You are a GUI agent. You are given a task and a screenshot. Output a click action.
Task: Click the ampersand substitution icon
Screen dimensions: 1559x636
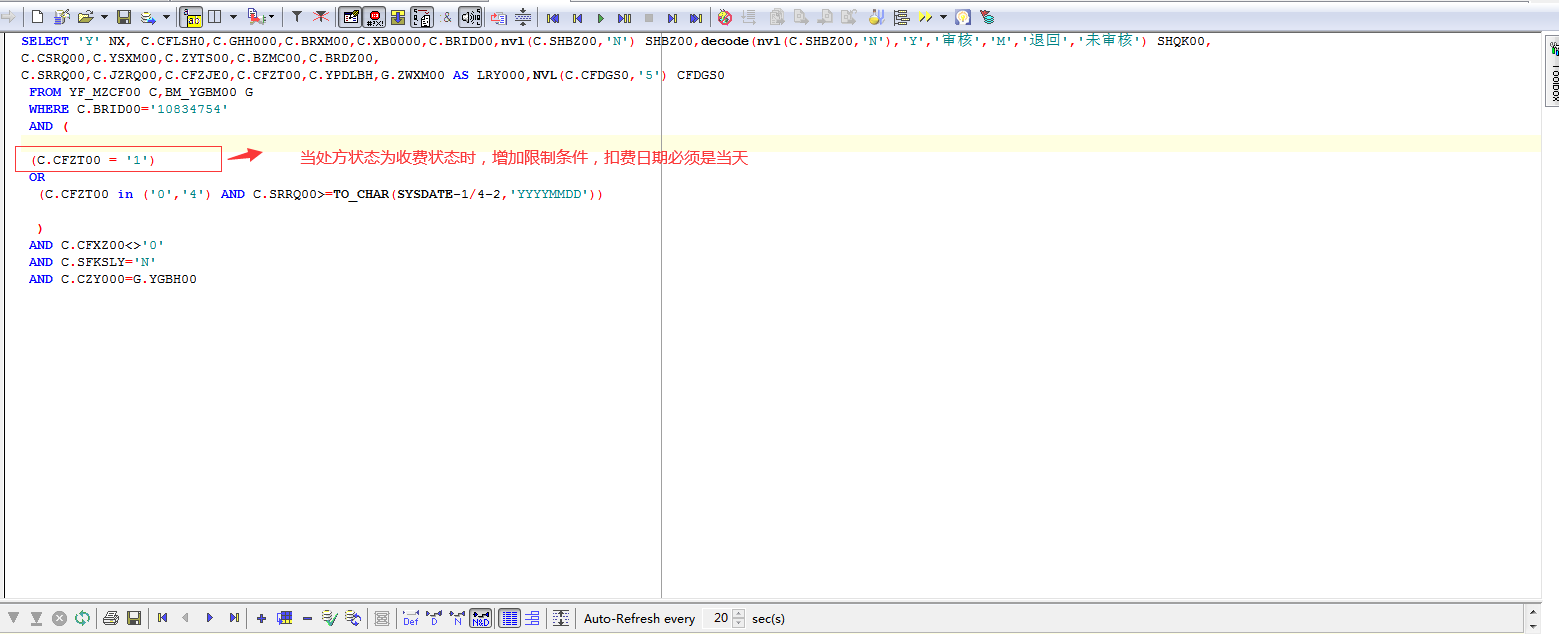447,17
